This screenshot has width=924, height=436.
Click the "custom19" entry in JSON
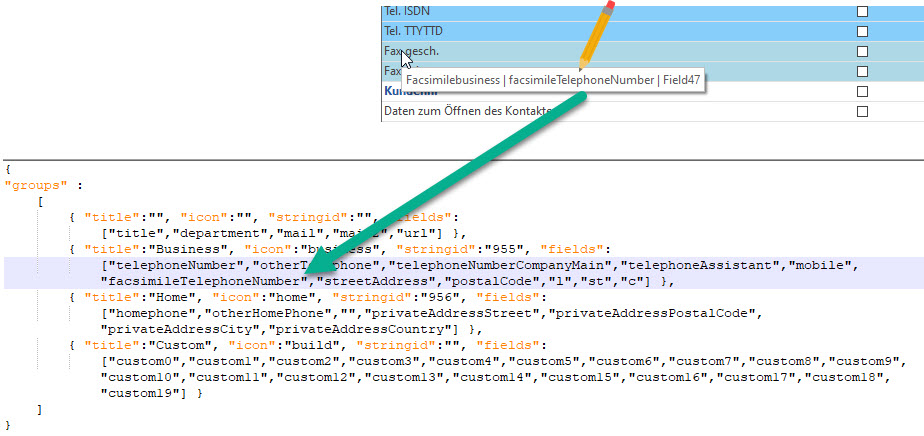click(x=140, y=394)
